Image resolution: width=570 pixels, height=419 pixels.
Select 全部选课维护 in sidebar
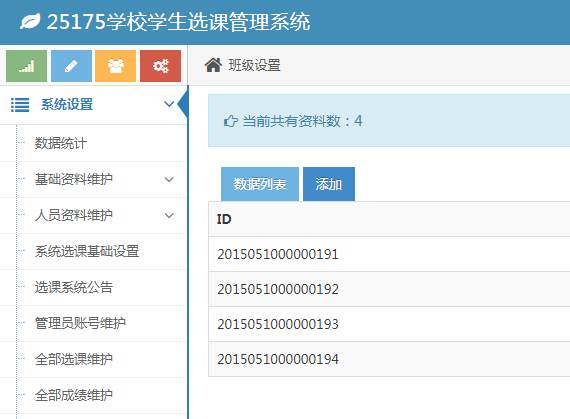(74, 359)
